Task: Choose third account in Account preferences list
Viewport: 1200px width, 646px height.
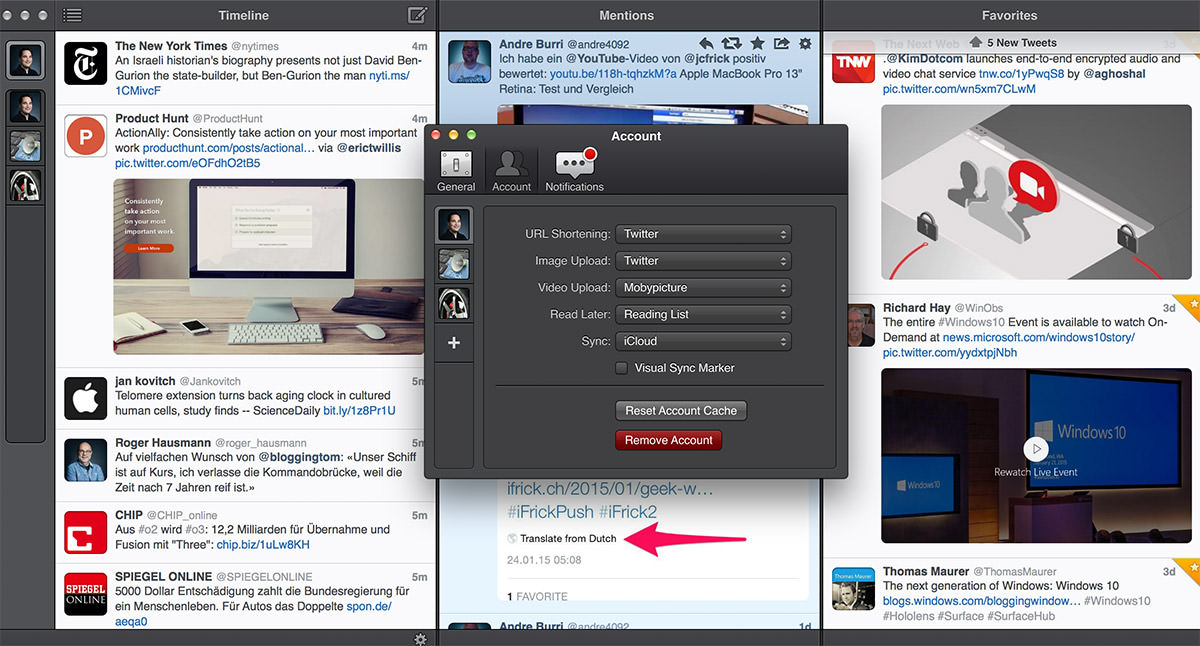Action: 454,304
